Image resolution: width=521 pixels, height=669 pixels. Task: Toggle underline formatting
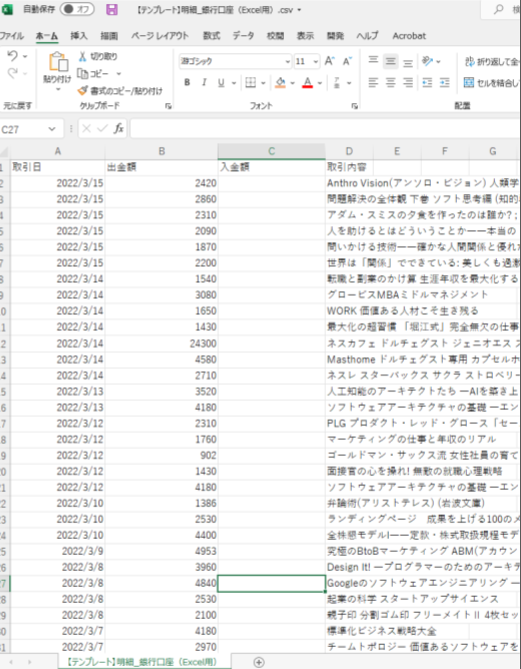point(221,82)
